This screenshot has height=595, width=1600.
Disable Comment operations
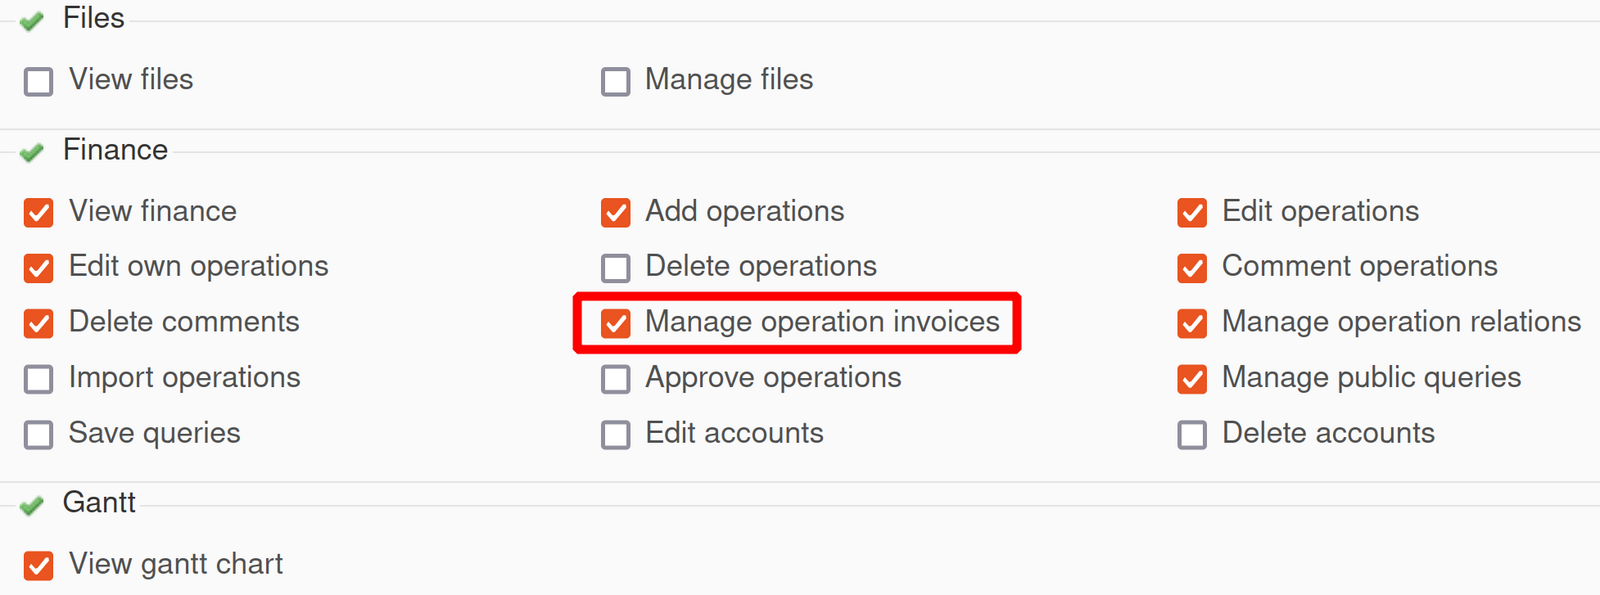1191,268
